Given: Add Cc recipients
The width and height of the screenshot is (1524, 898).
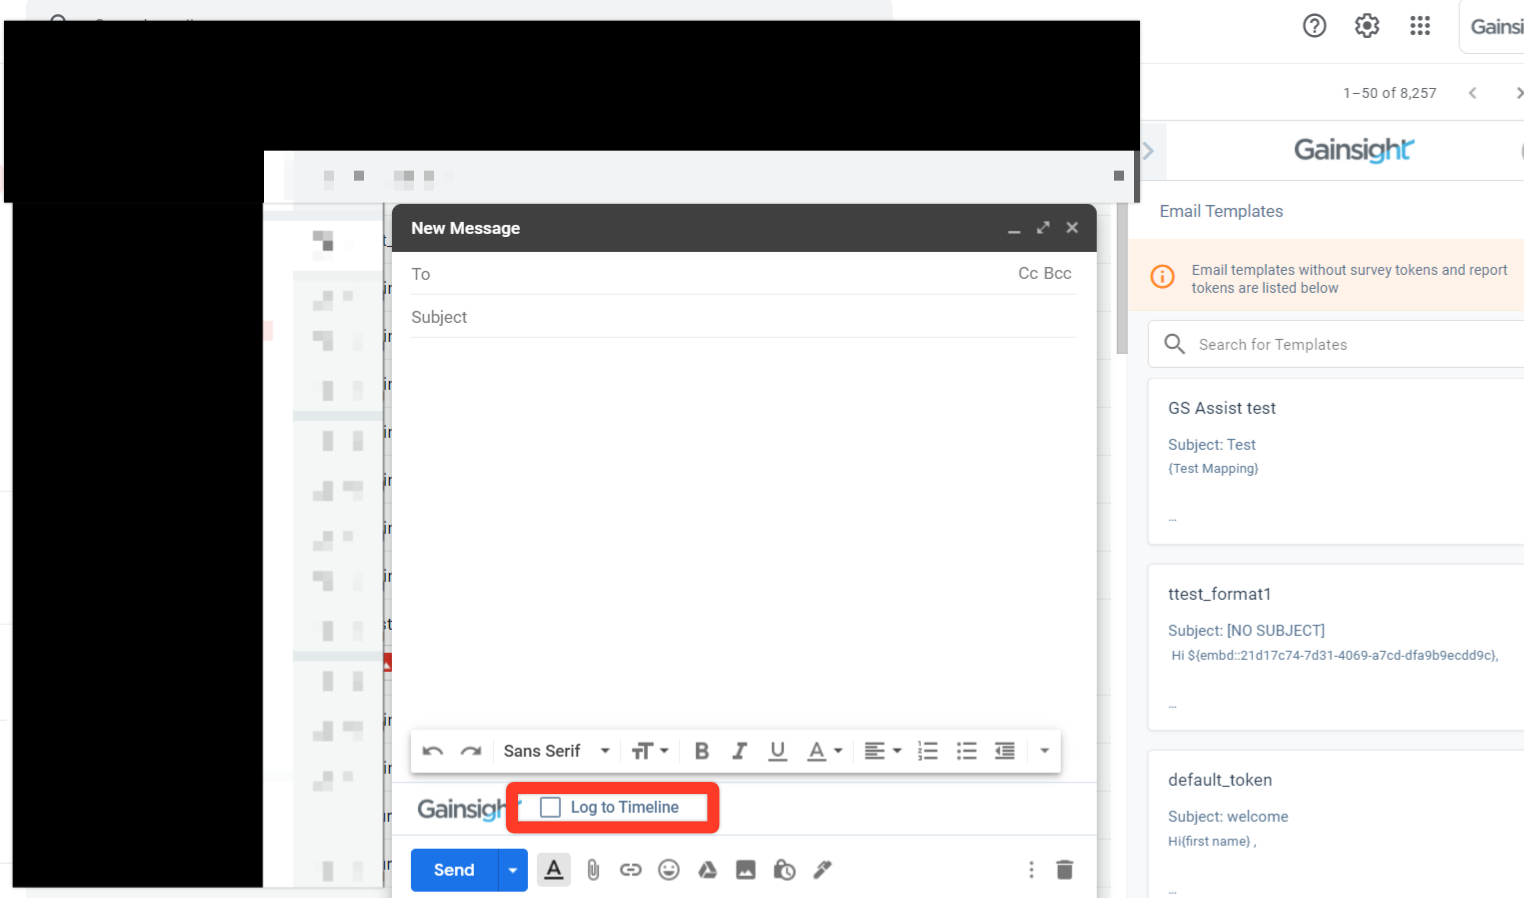Looking at the screenshot, I should pyautogui.click(x=1028, y=274).
